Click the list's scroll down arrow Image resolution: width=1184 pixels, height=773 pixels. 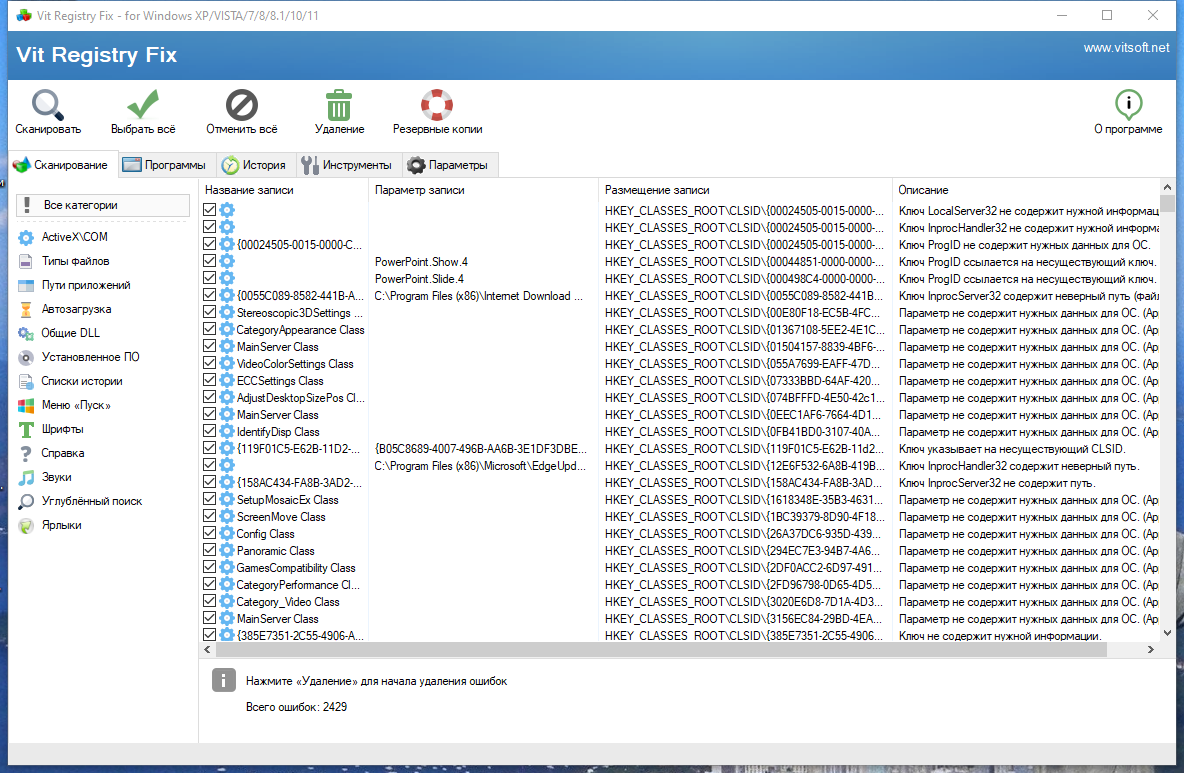1167,633
